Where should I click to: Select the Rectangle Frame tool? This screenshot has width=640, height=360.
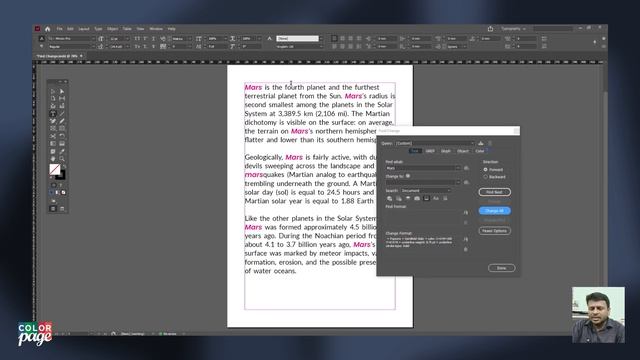(53, 129)
